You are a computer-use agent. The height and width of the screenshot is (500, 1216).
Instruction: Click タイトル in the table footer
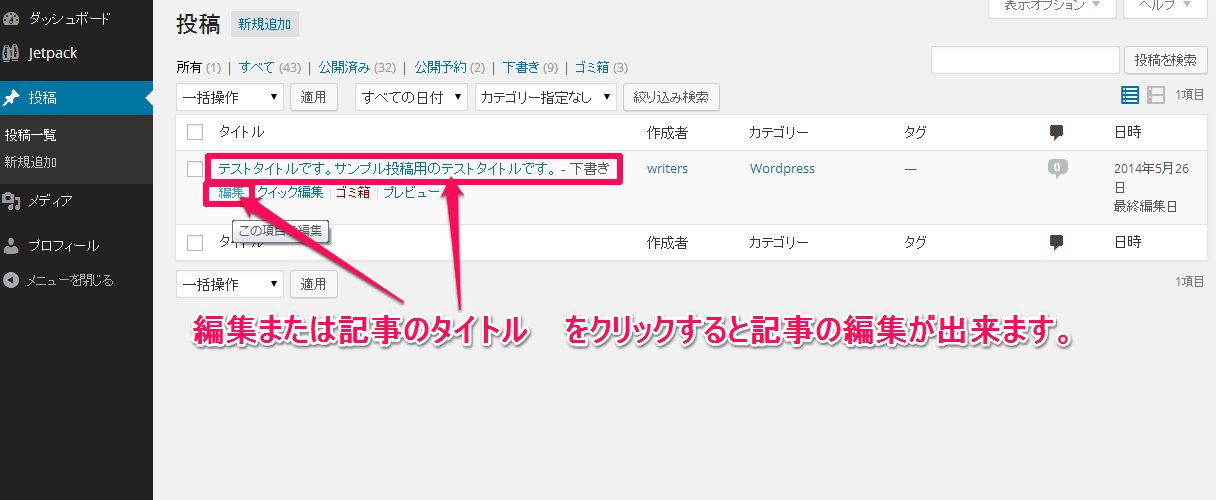click(x=241, y=242)
